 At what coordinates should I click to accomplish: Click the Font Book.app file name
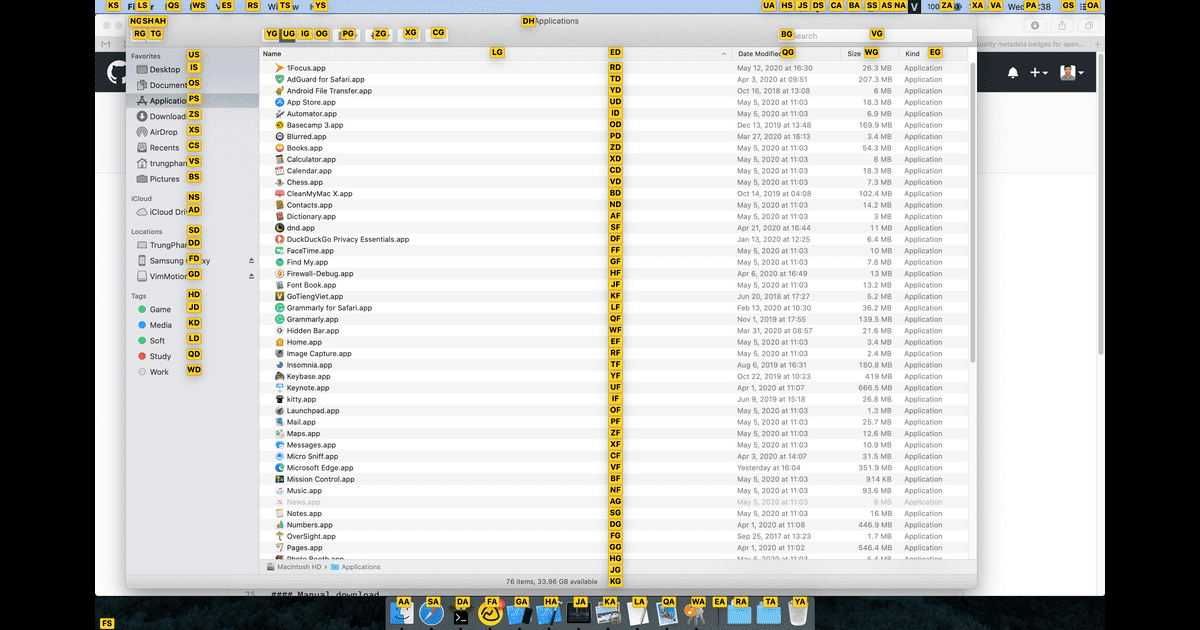[312, 285]
